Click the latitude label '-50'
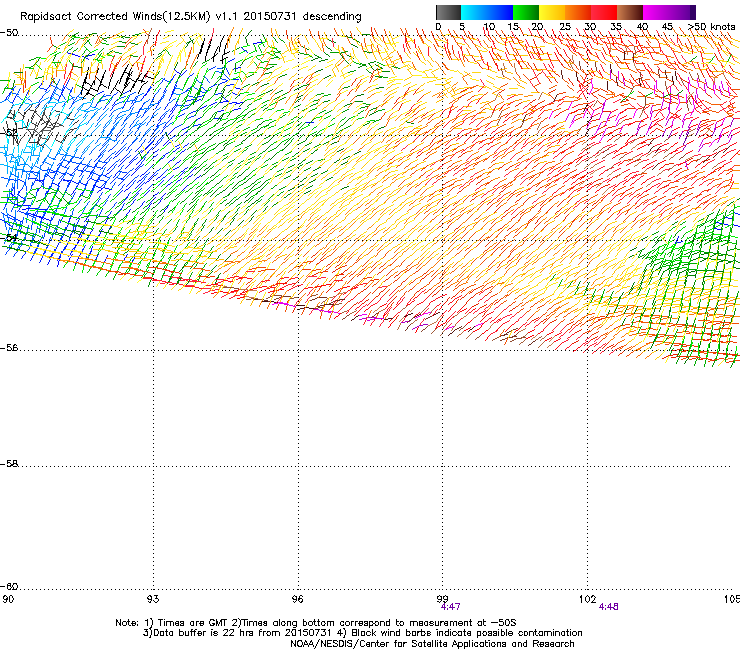The width and height of the screenshot is (740, 650). tap(9, 33)
